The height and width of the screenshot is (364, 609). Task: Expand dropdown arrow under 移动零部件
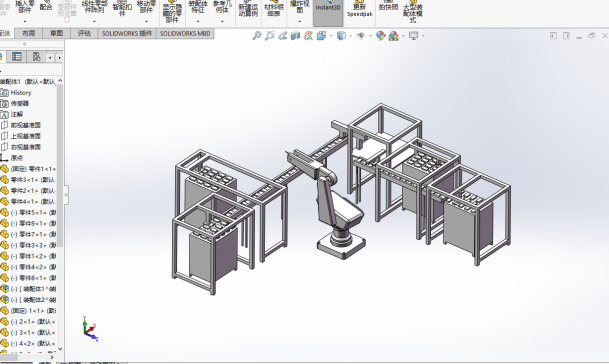tap(146, 21)
